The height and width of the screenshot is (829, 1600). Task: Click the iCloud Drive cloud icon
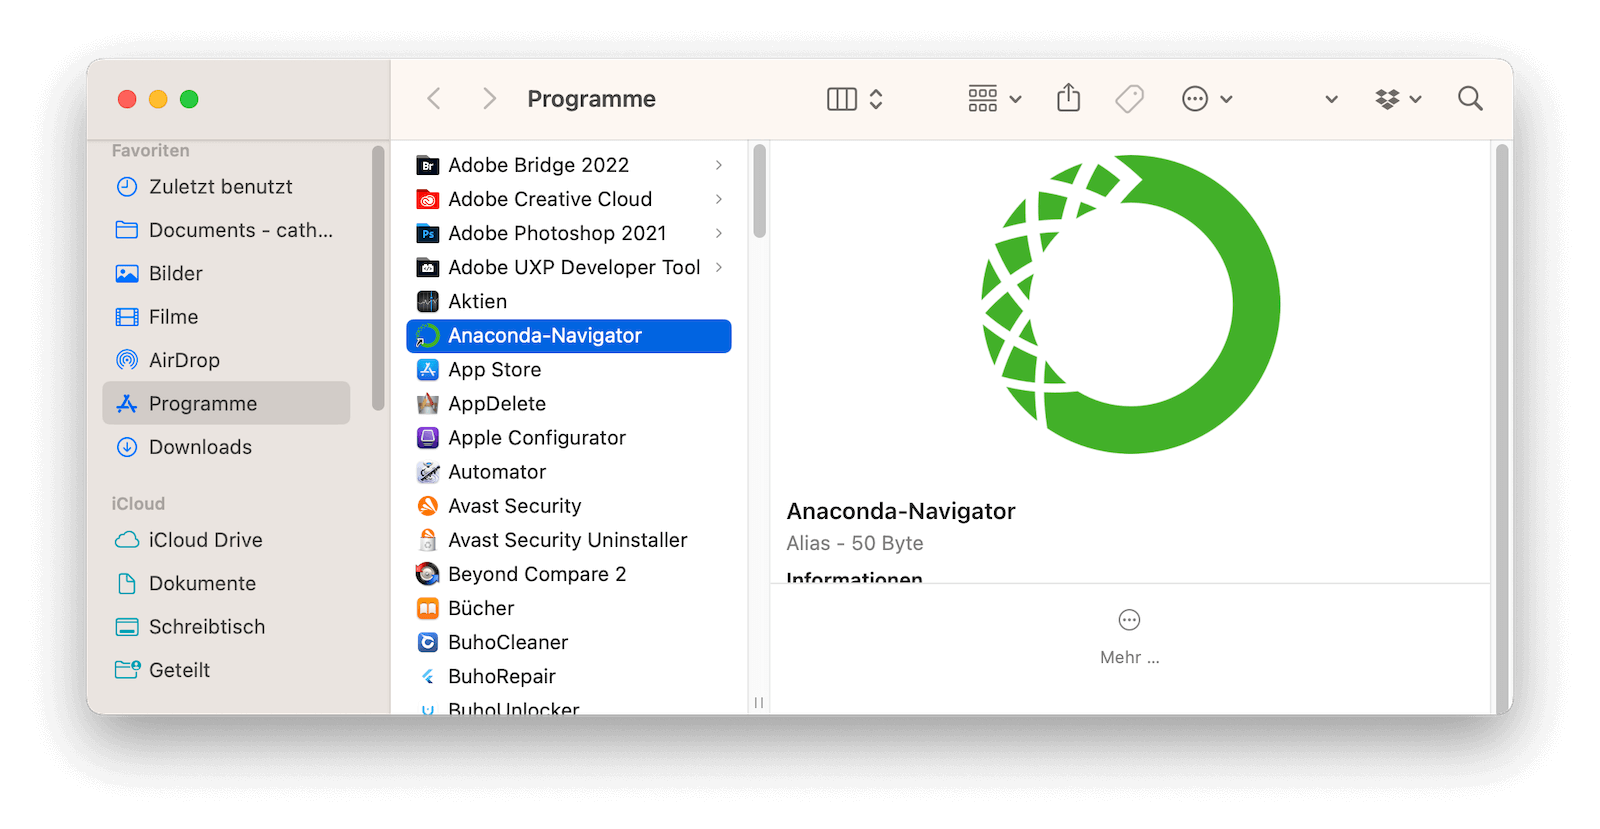tap(127, 540)
